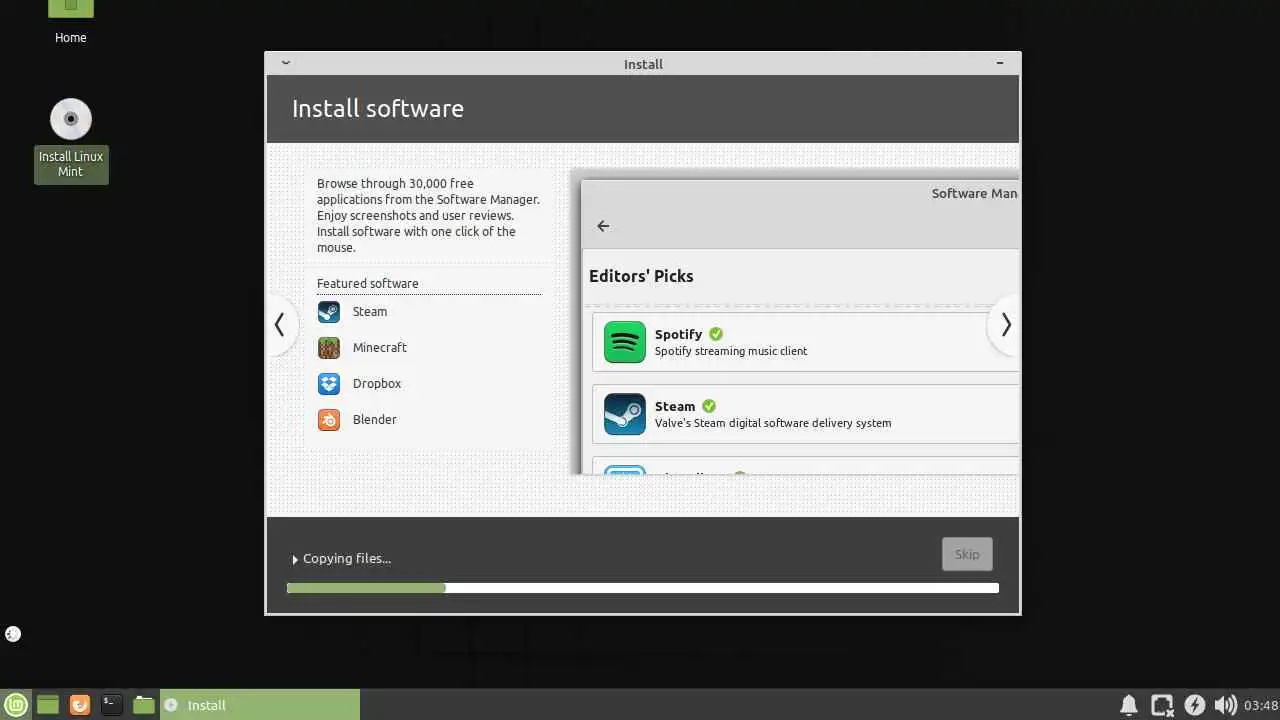The image size is (1280, 720).
Task: Click the 'Install software' header title
Action: [x=378, y=108]
